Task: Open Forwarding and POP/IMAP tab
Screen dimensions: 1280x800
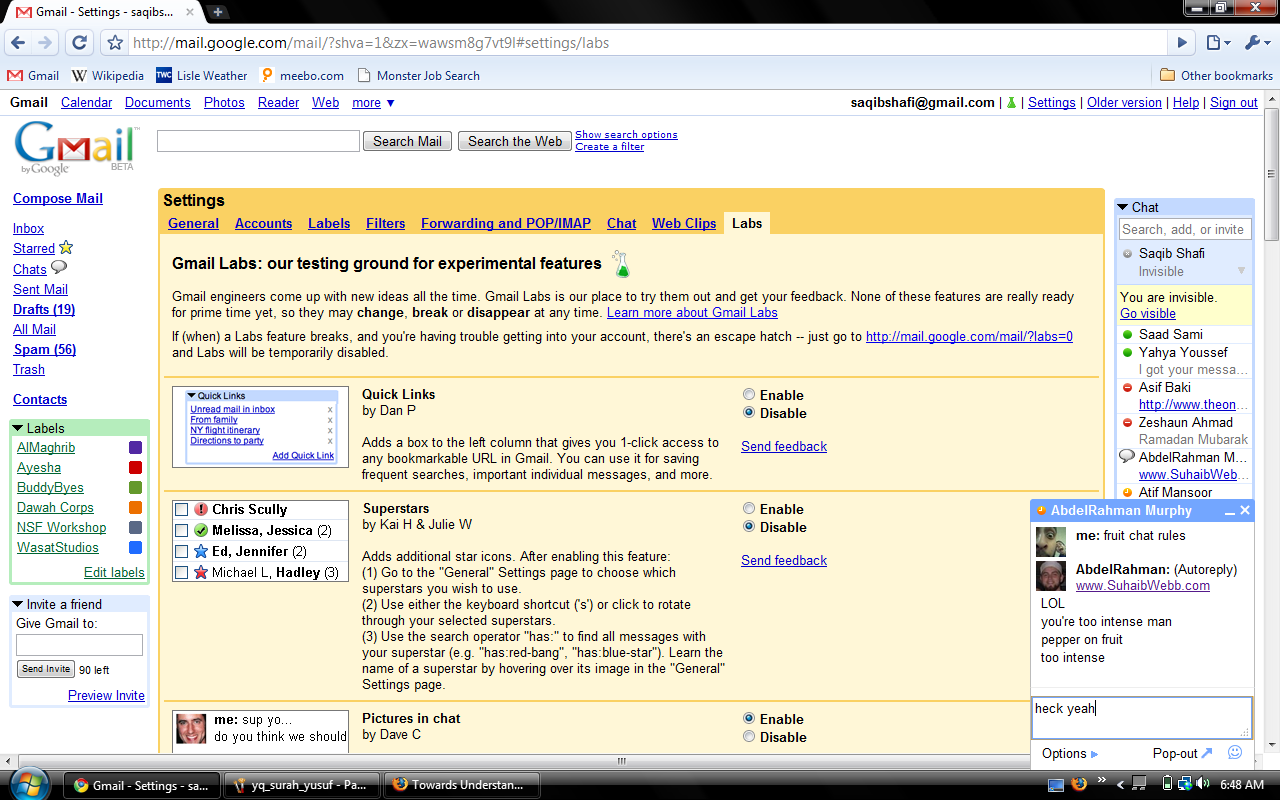Action: coord(506,223)
